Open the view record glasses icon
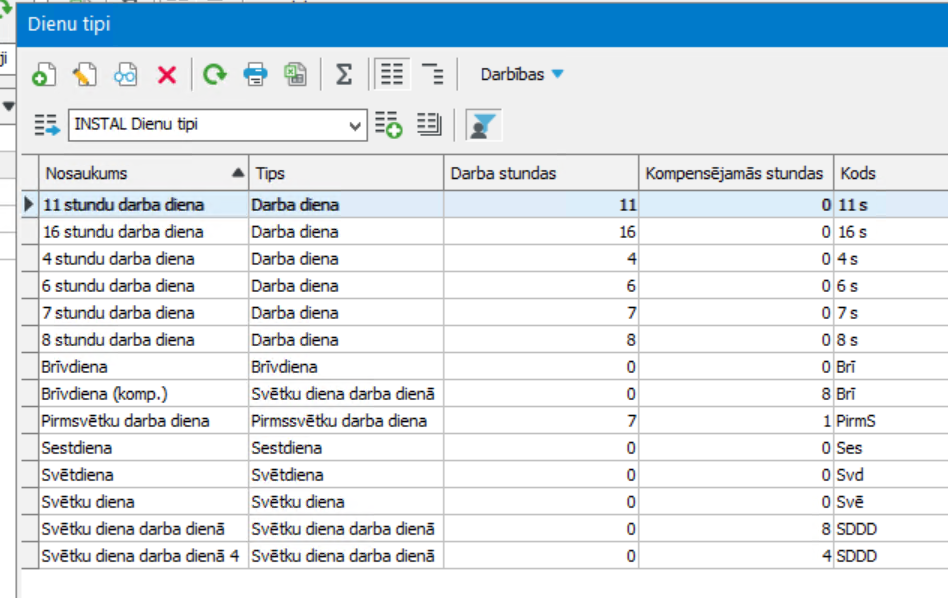Image resolution: width=948 pixels, height=598 pixels. [126, 75]
